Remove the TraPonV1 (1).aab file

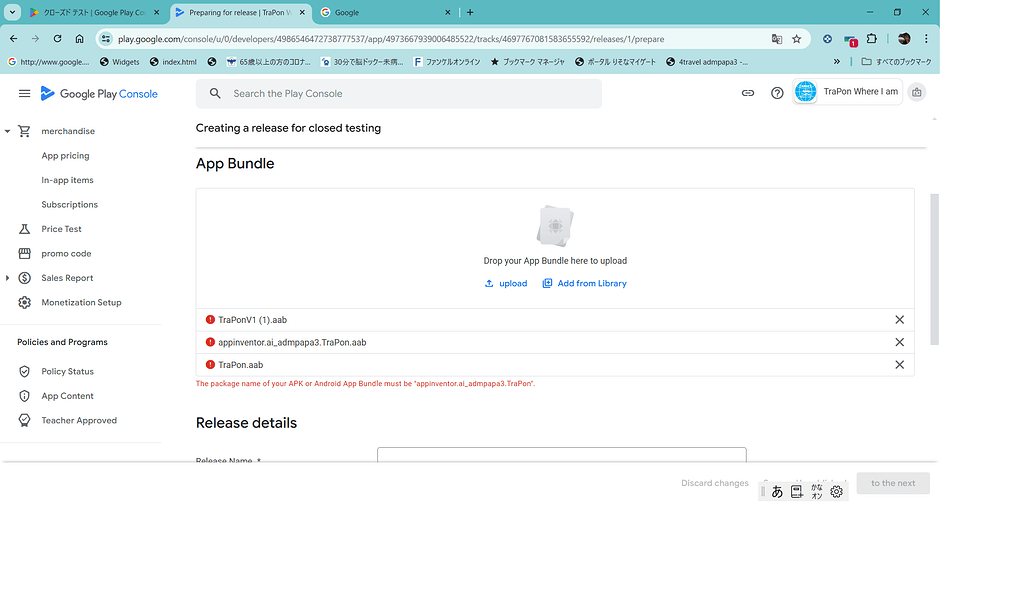899,320
